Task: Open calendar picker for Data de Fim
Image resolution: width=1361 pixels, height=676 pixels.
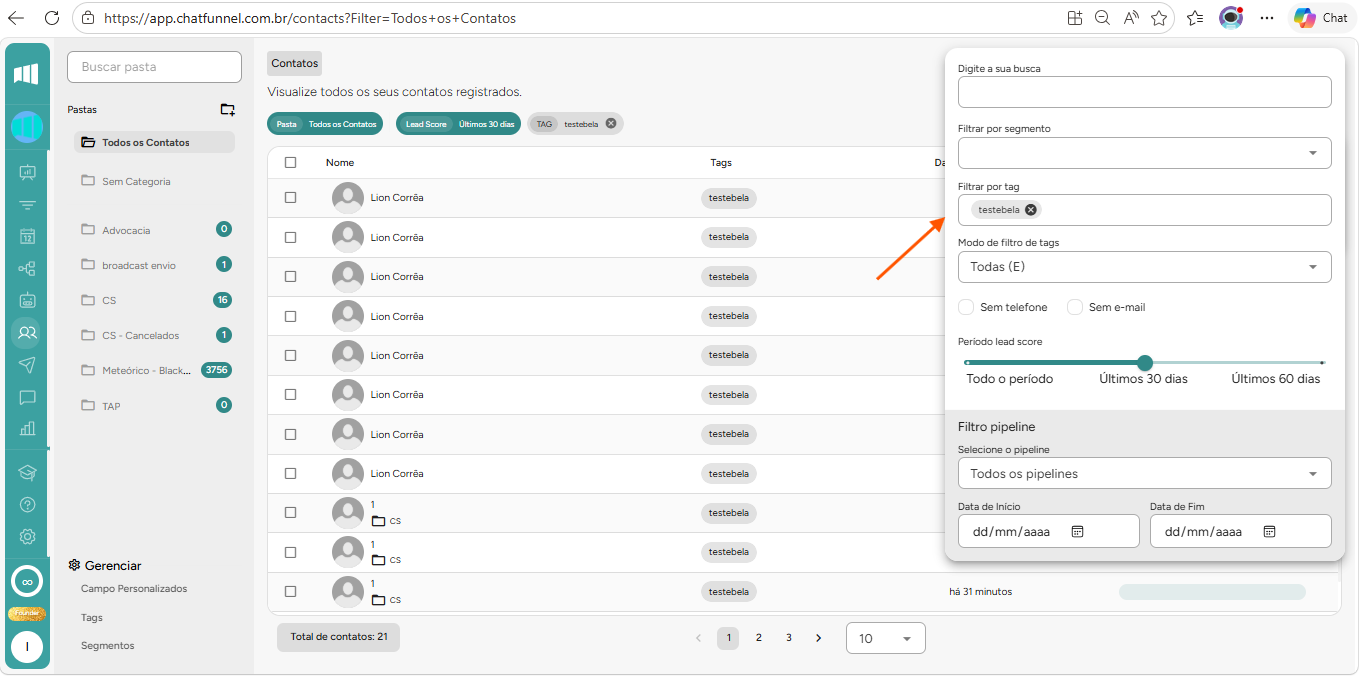Action: click(x=1269, y=532)
